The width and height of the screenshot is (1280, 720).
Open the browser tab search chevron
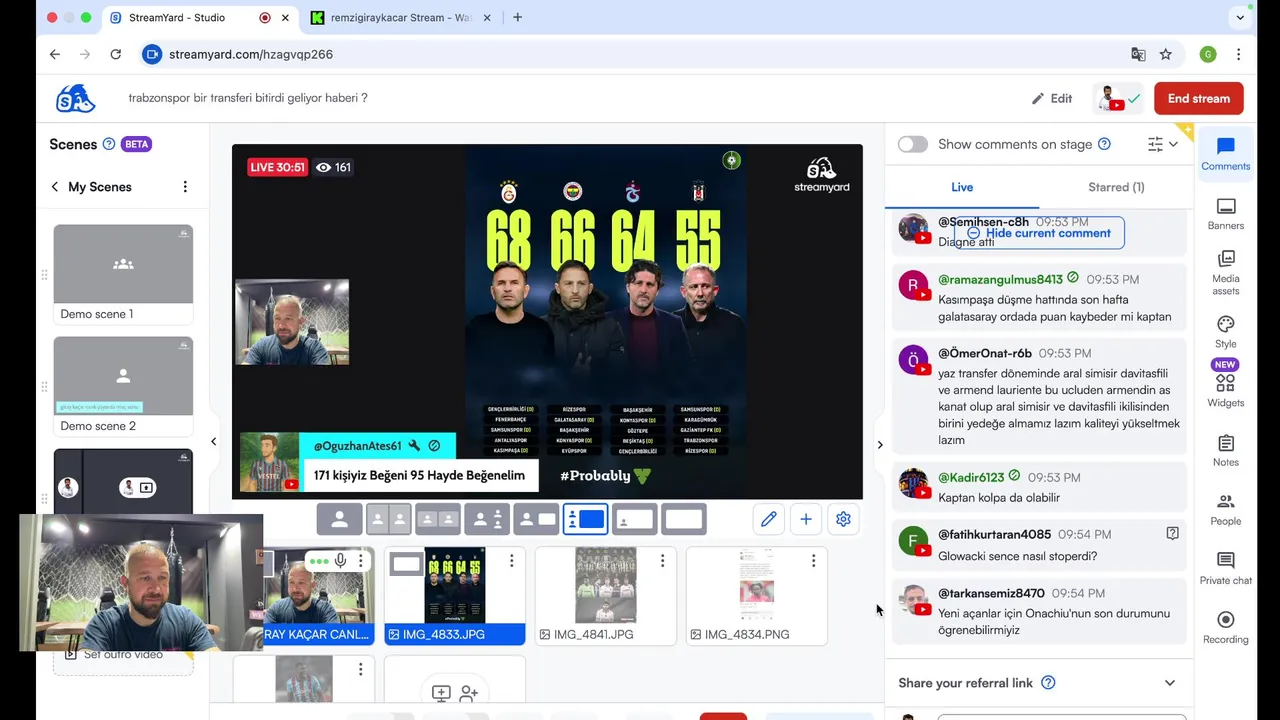(1241, 17)
